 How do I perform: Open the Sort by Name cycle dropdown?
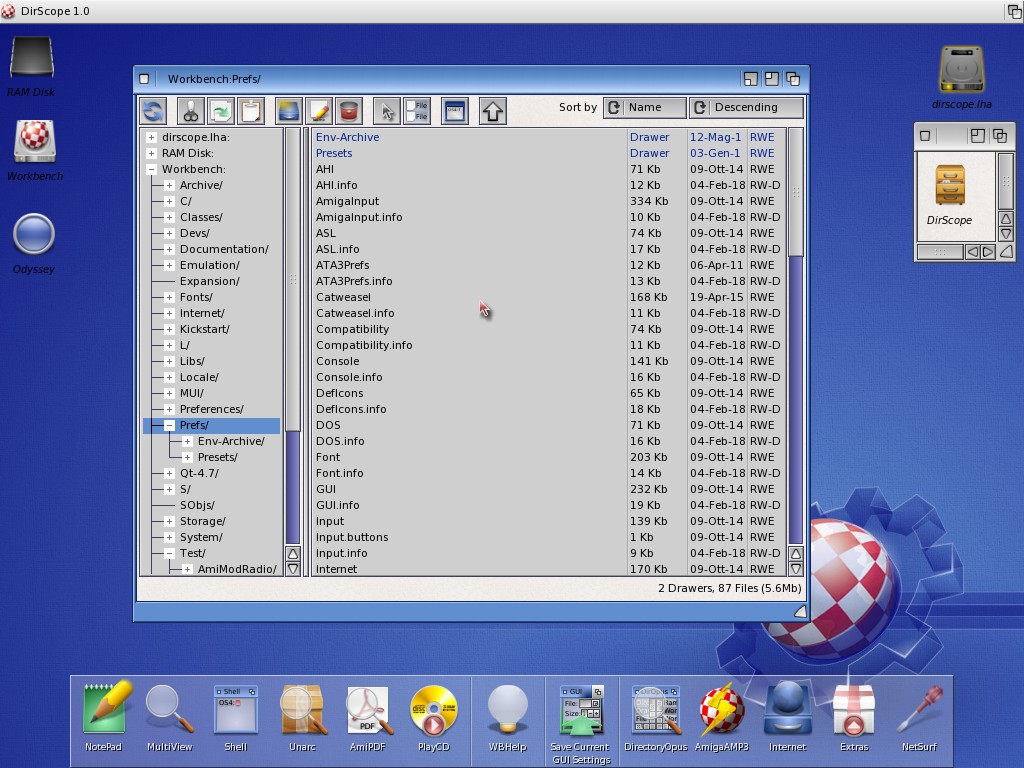click(x=645, y=107)
